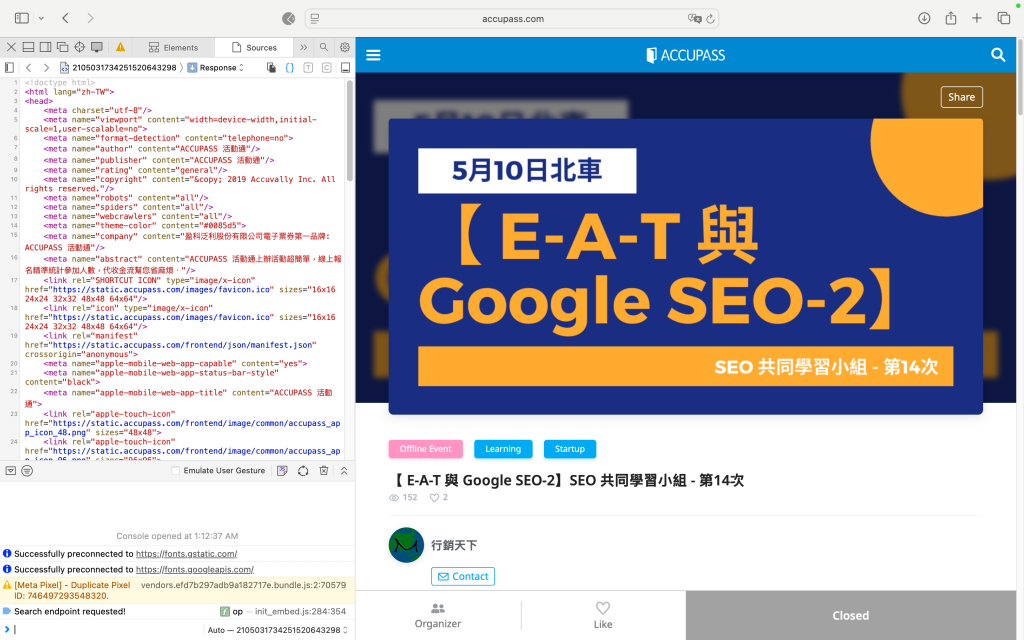The height and width of the screenshot is (640, 1024).
Task: Show more inspector tabs with double chevron
Action: 304,47
